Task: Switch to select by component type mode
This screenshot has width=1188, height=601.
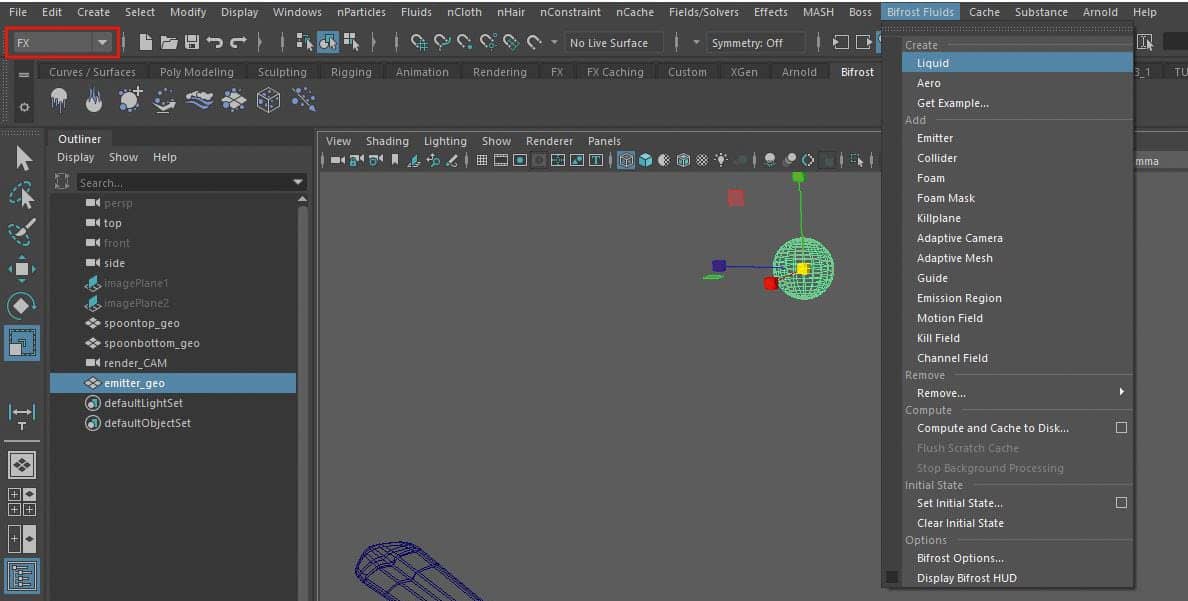Action: pos(351,42)
